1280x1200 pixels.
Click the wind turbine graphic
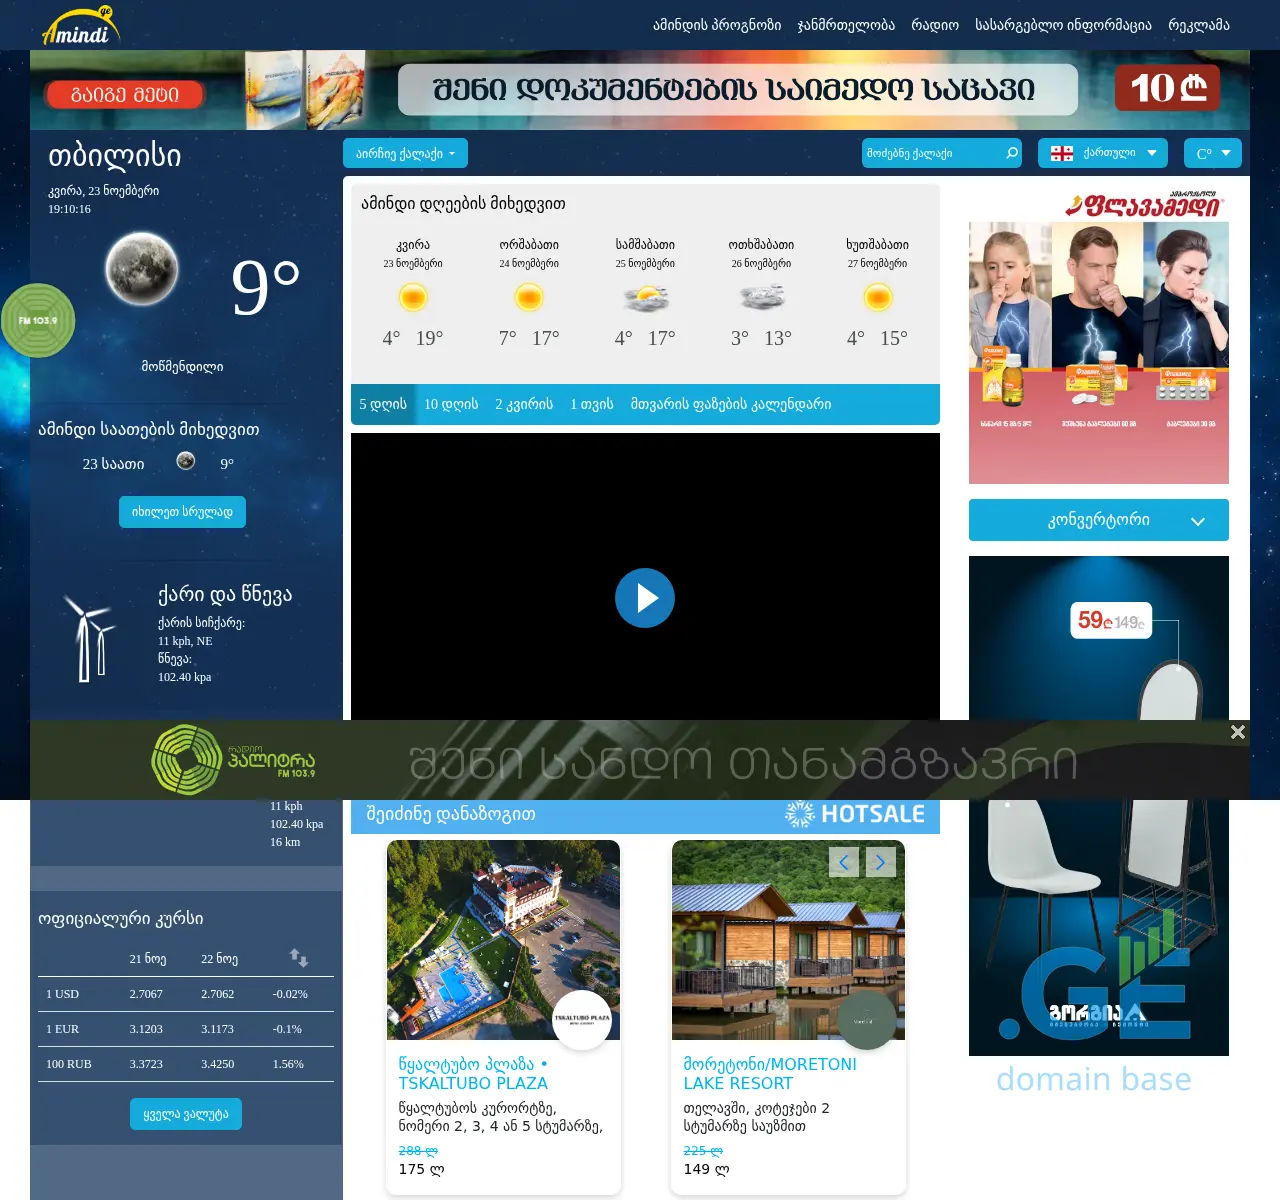point(90,640)
